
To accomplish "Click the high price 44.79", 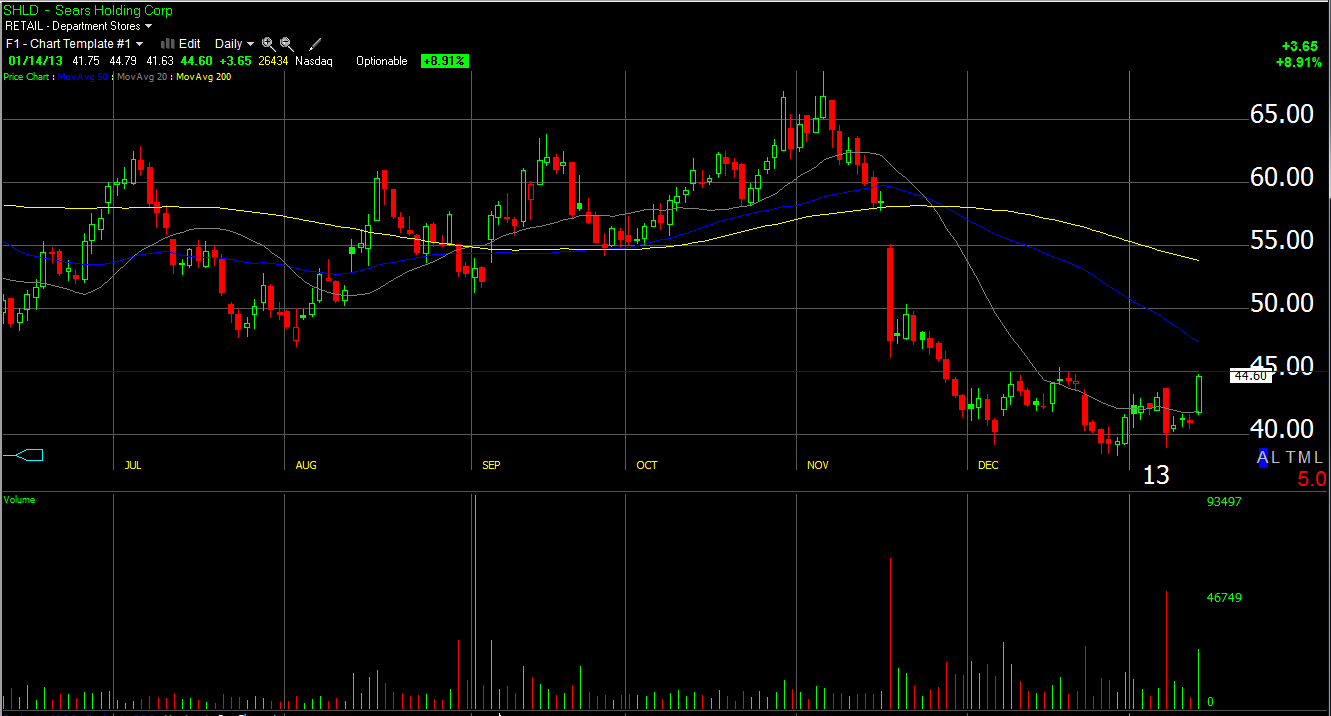I will point(124,61).
